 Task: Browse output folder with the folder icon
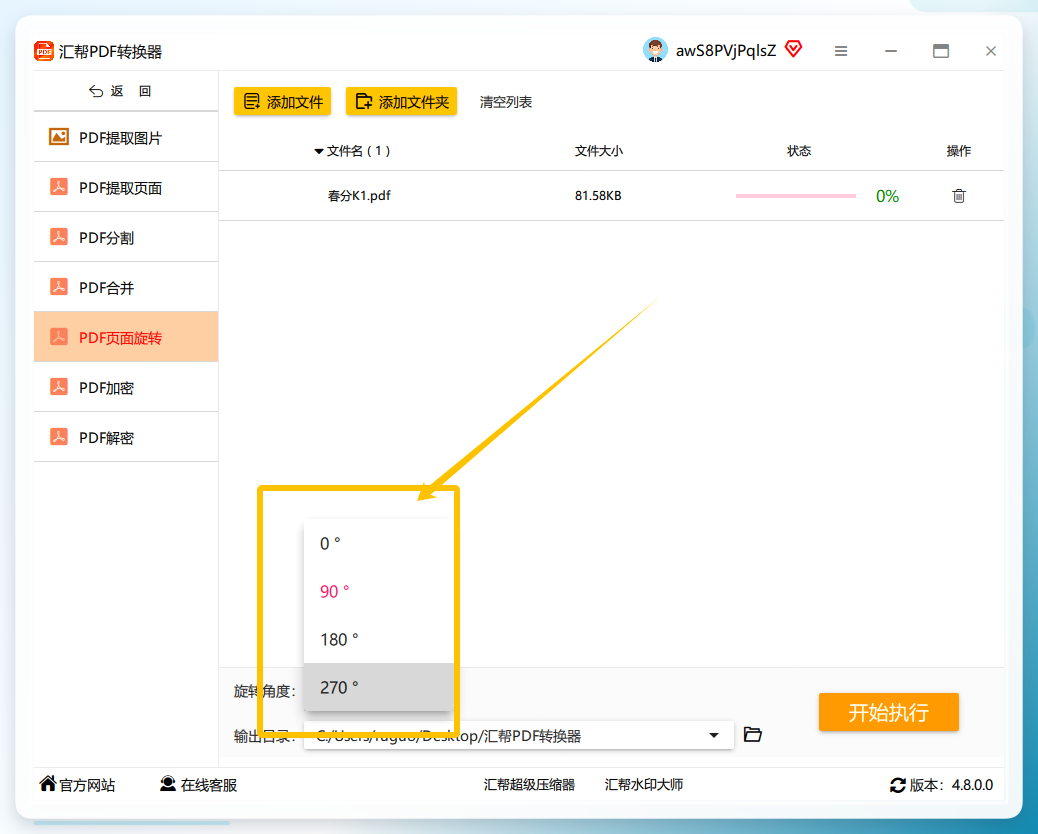pos(753,735)
